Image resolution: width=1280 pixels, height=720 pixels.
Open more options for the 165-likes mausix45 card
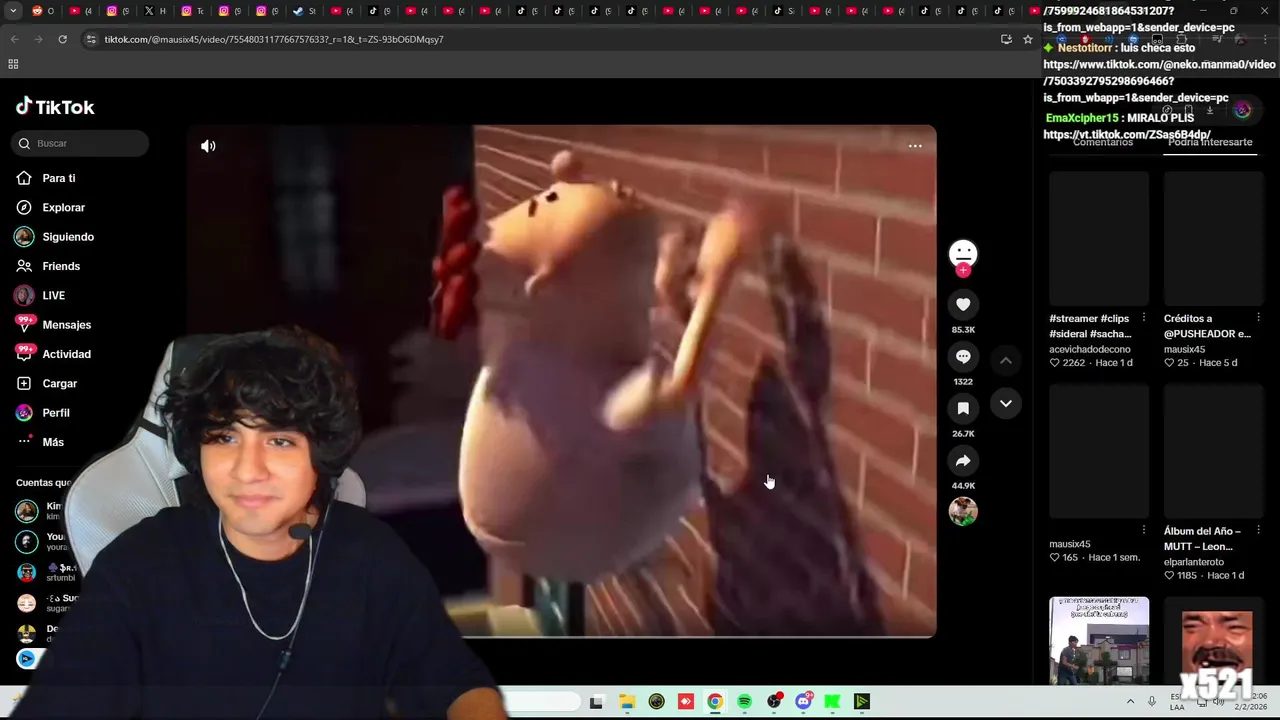pos(1144,531)
